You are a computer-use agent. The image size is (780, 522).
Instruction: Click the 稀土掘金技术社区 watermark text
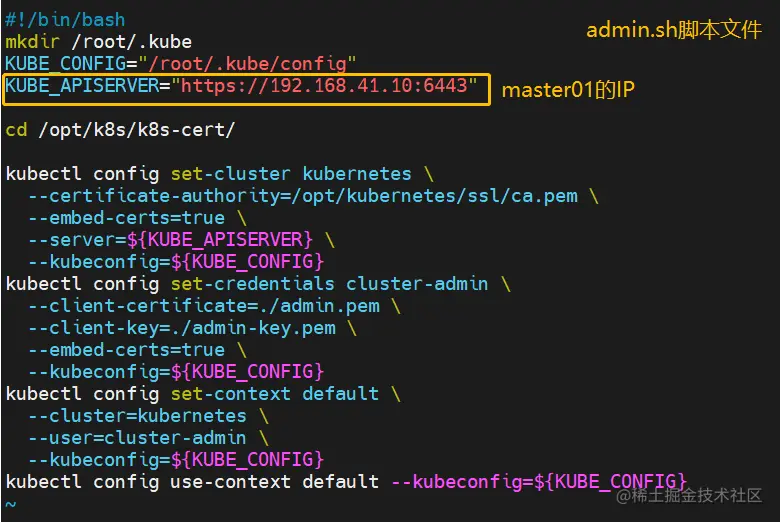pyautogui.click(x=689, y=495)
